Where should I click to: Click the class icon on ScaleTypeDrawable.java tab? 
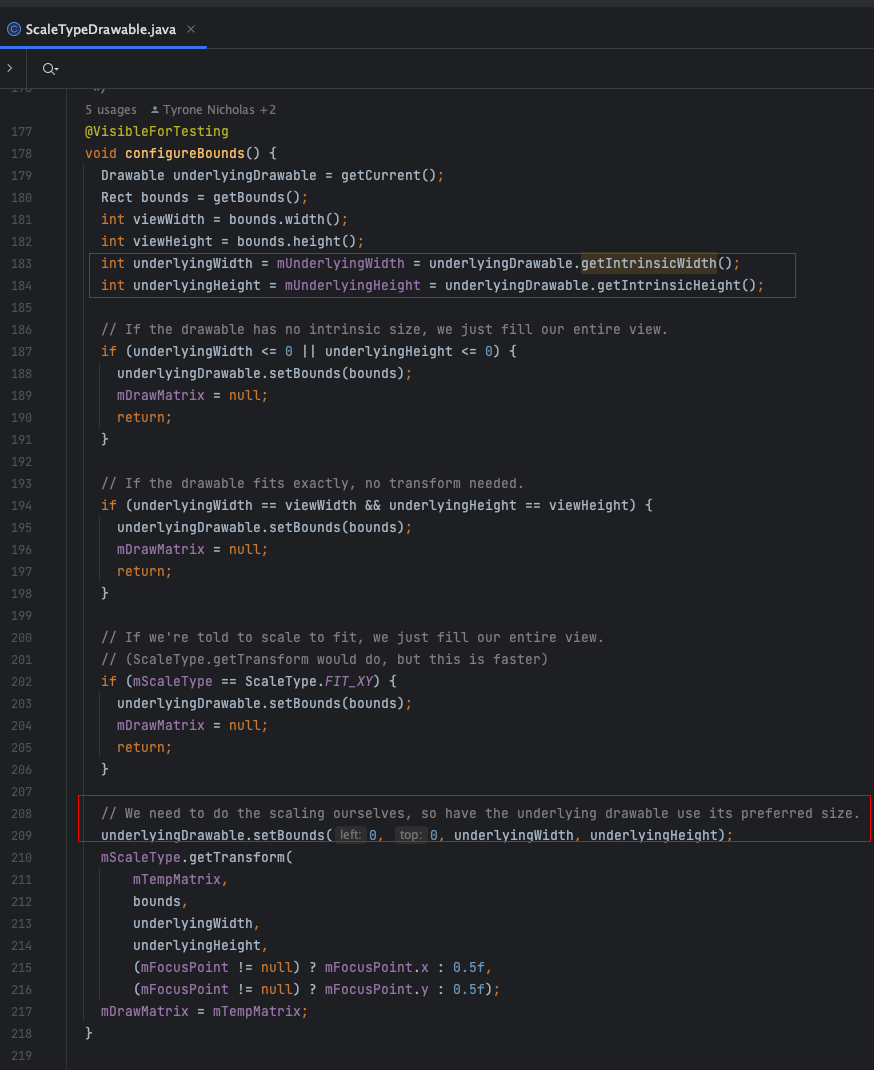14,29
